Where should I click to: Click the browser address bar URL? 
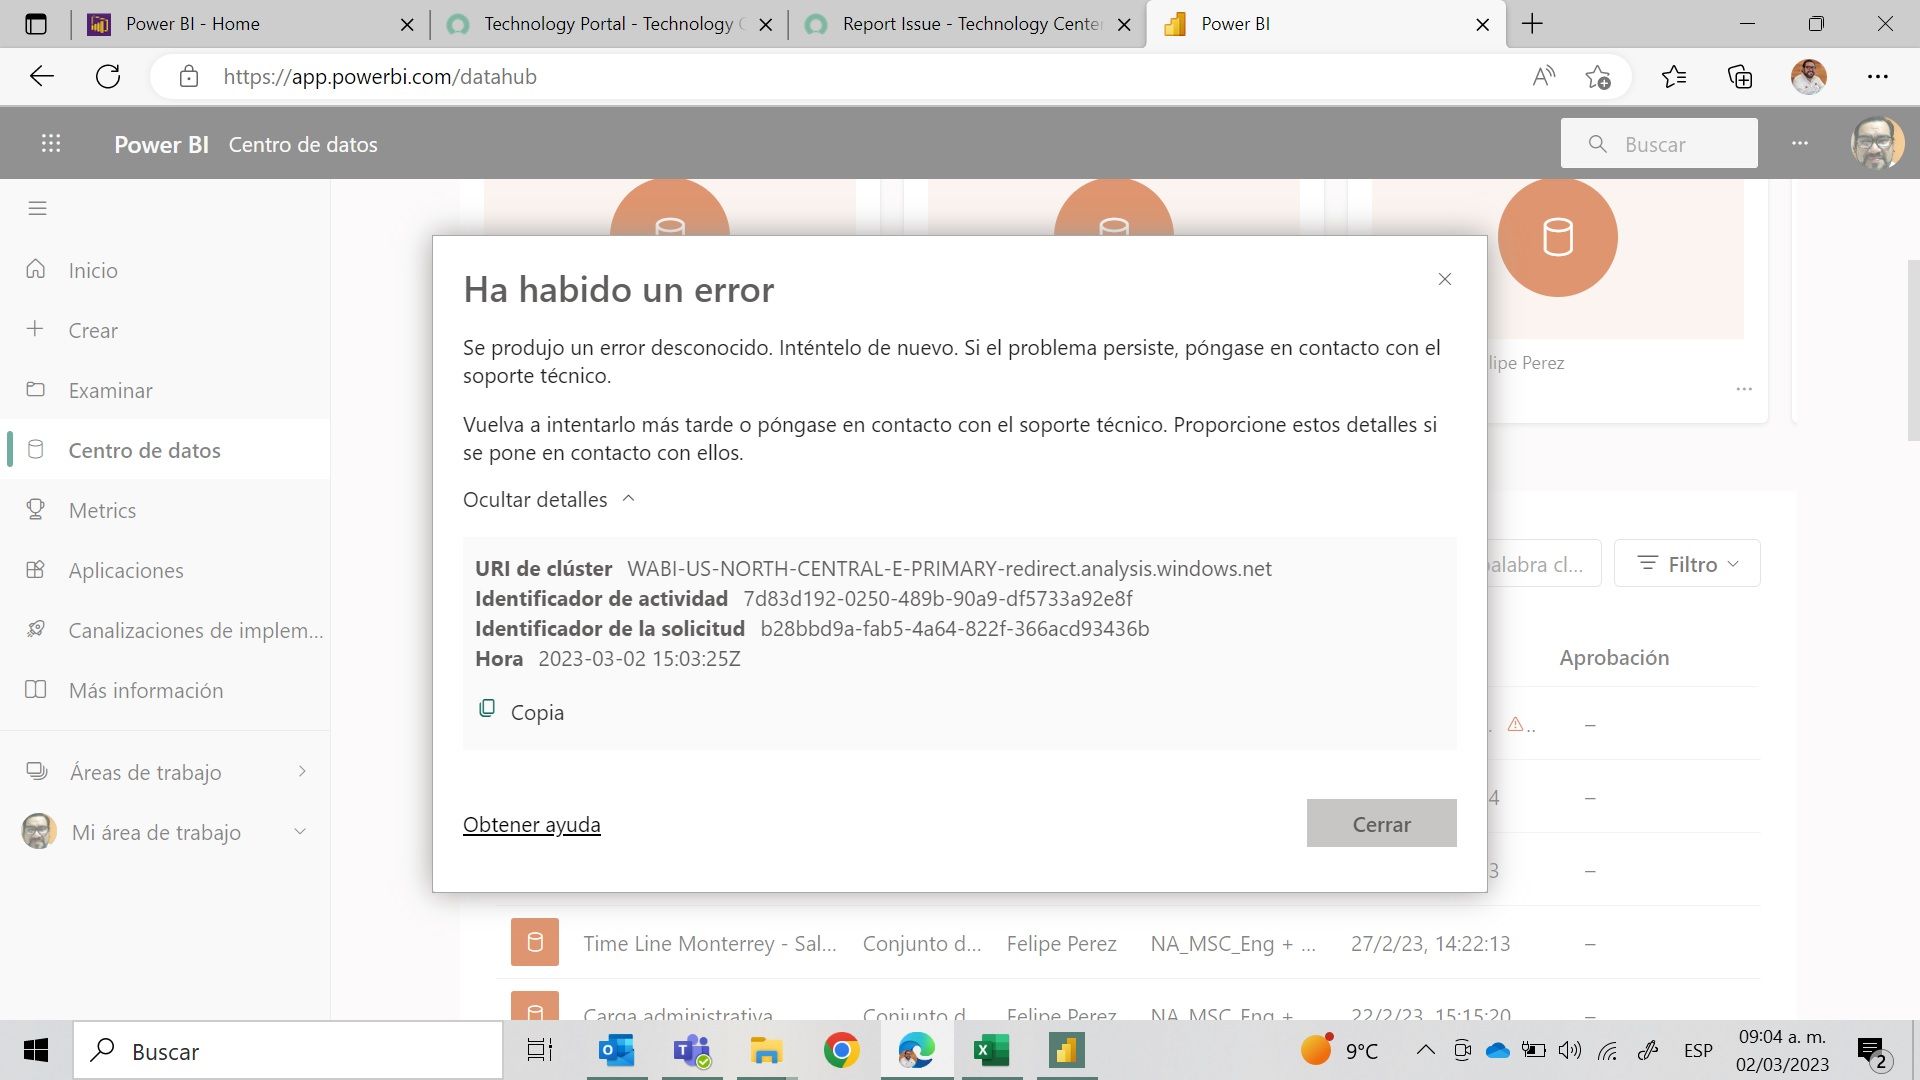coord(379,76)
